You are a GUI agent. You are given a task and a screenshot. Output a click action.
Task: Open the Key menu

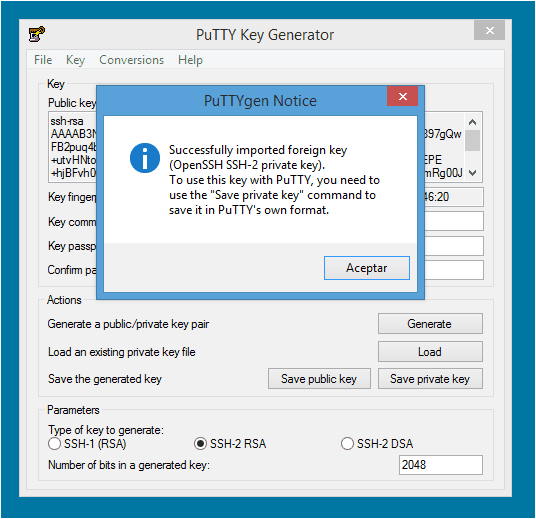[x=76, y=60]
